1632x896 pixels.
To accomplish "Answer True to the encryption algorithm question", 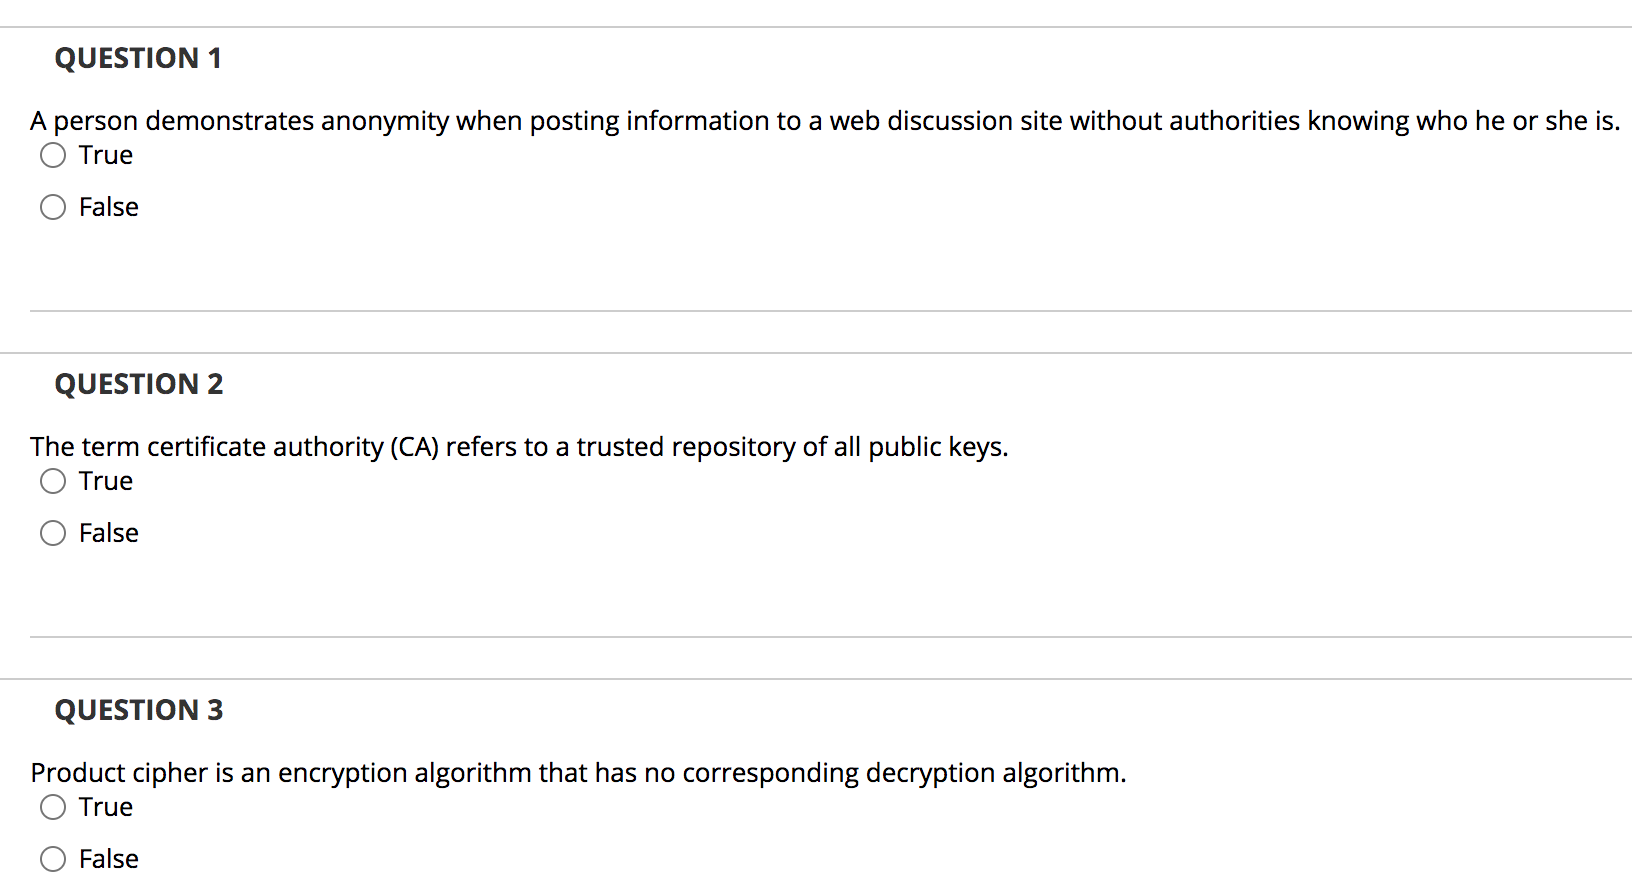I will tap(53, 807).
